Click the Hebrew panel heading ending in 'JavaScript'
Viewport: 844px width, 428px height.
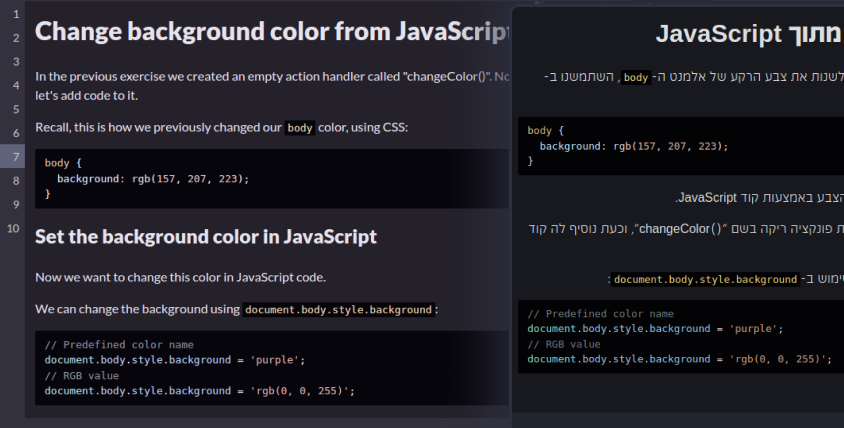pyautogui.click(x=749, y=33)
